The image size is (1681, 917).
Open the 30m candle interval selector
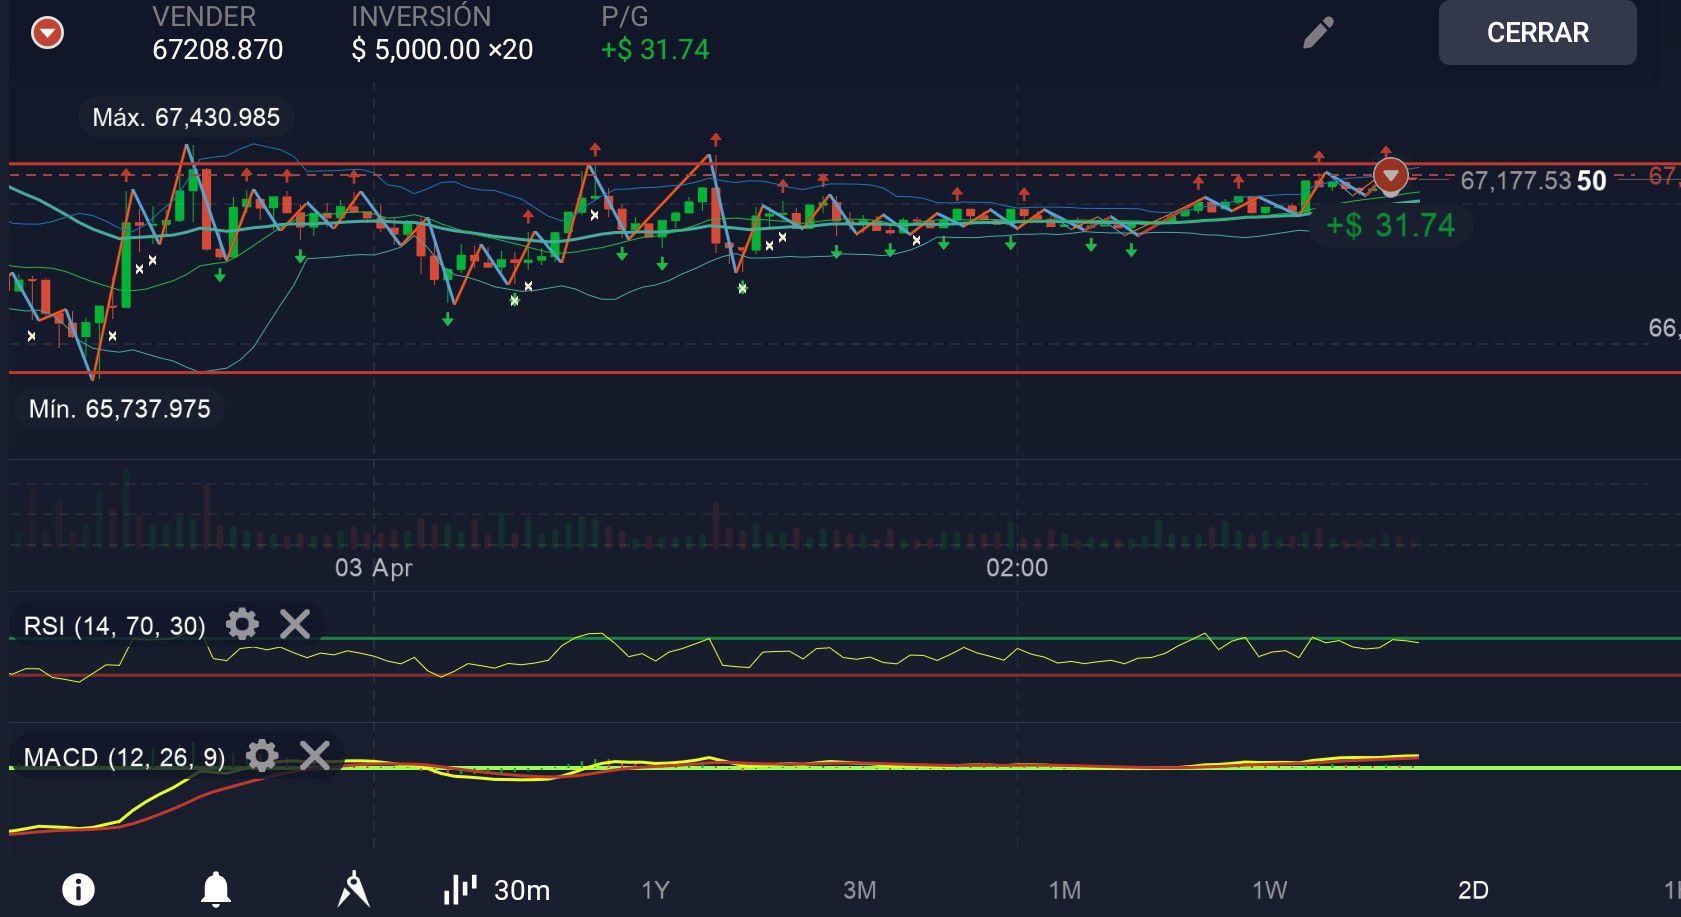(521, 890)
